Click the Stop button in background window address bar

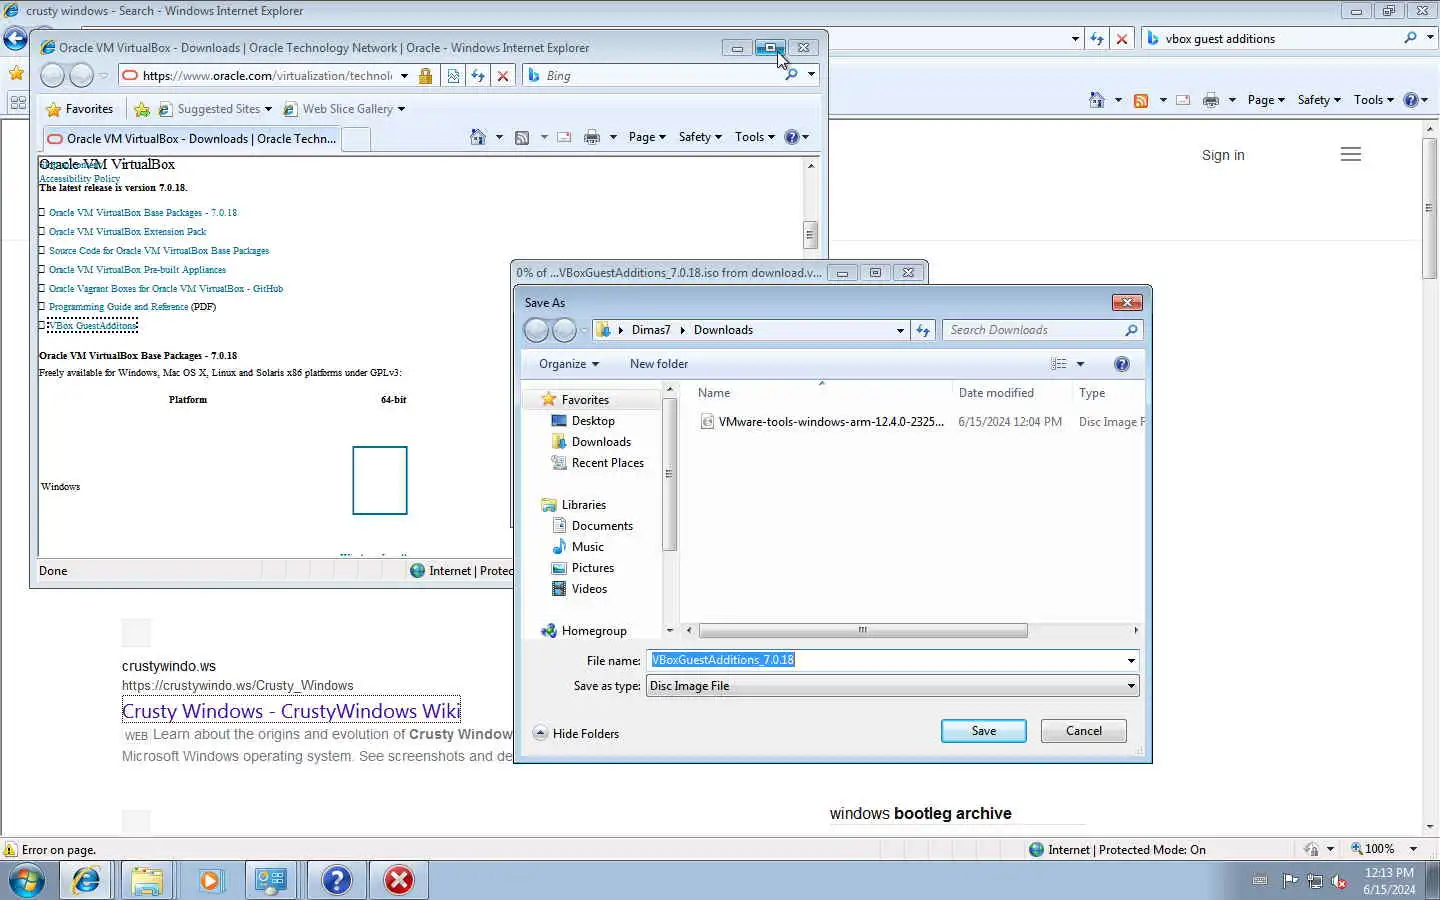pos(1122,39)
